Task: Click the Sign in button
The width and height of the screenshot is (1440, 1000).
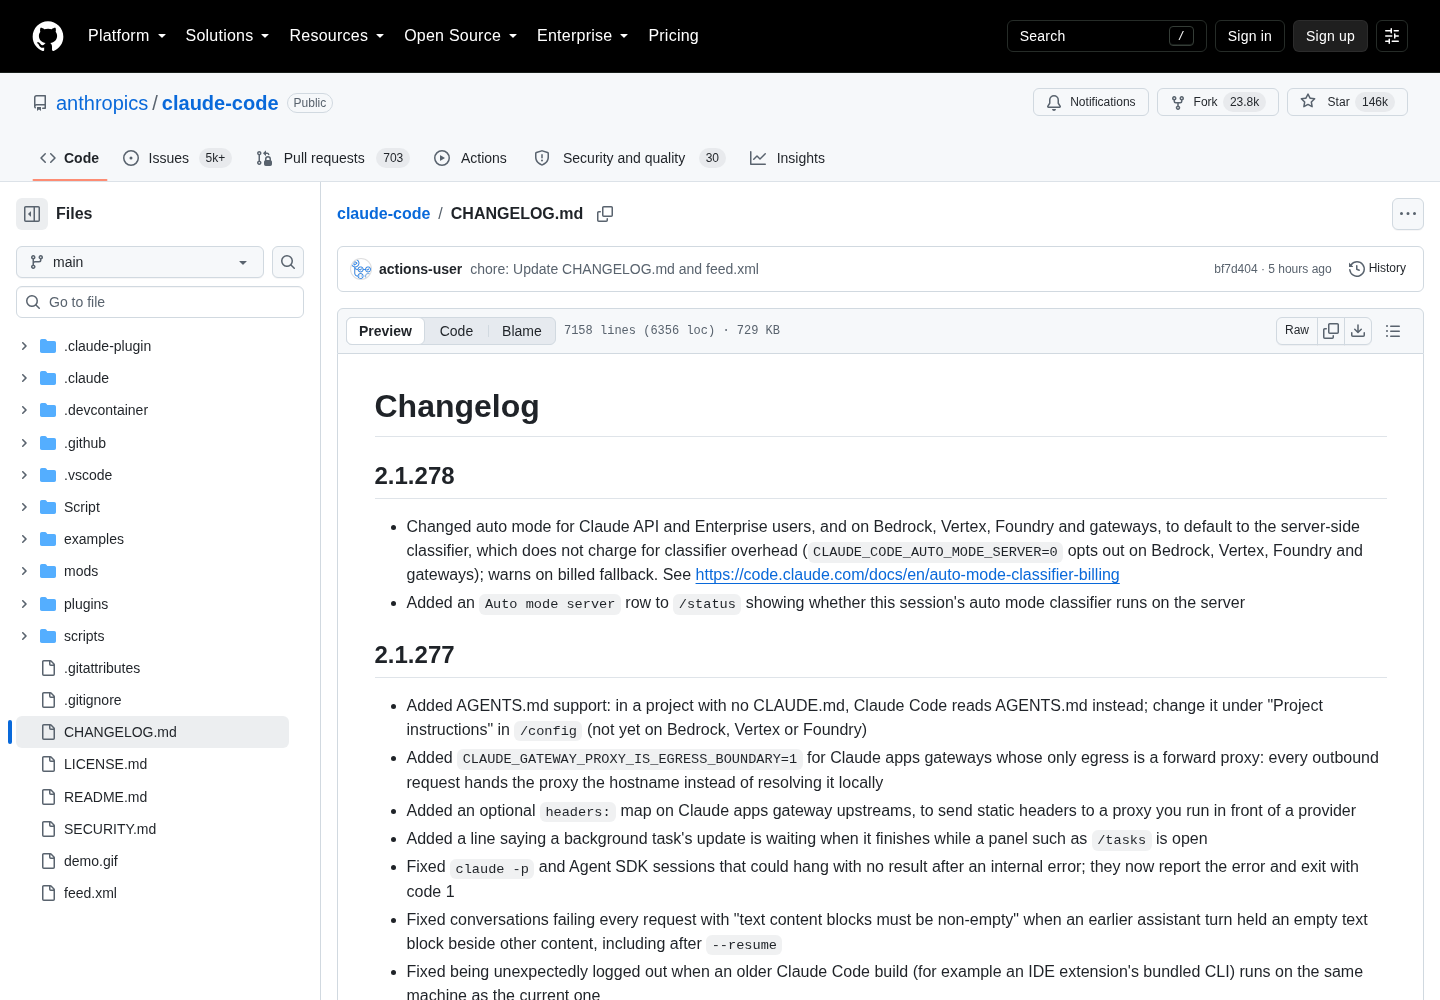Action: [x=1250, y=36]
